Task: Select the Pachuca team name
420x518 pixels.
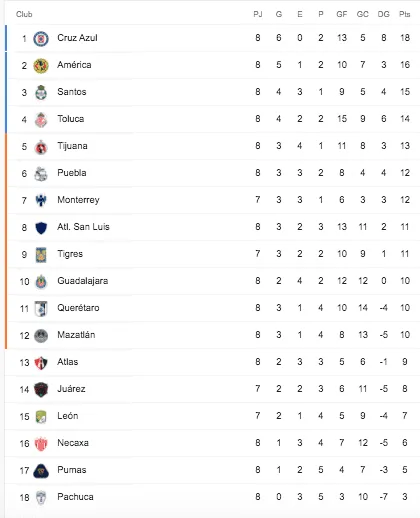Action: (75, 497)
